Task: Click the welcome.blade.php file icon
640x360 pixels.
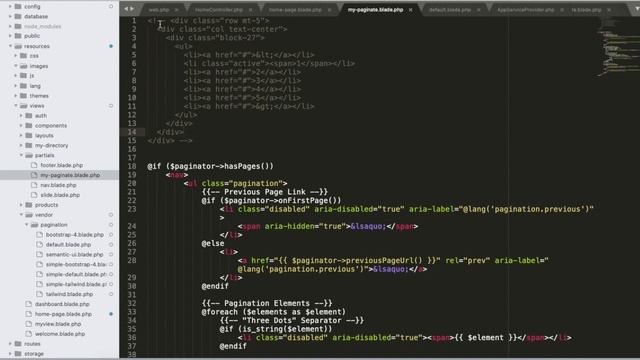Action: click(x=29, y=333)
